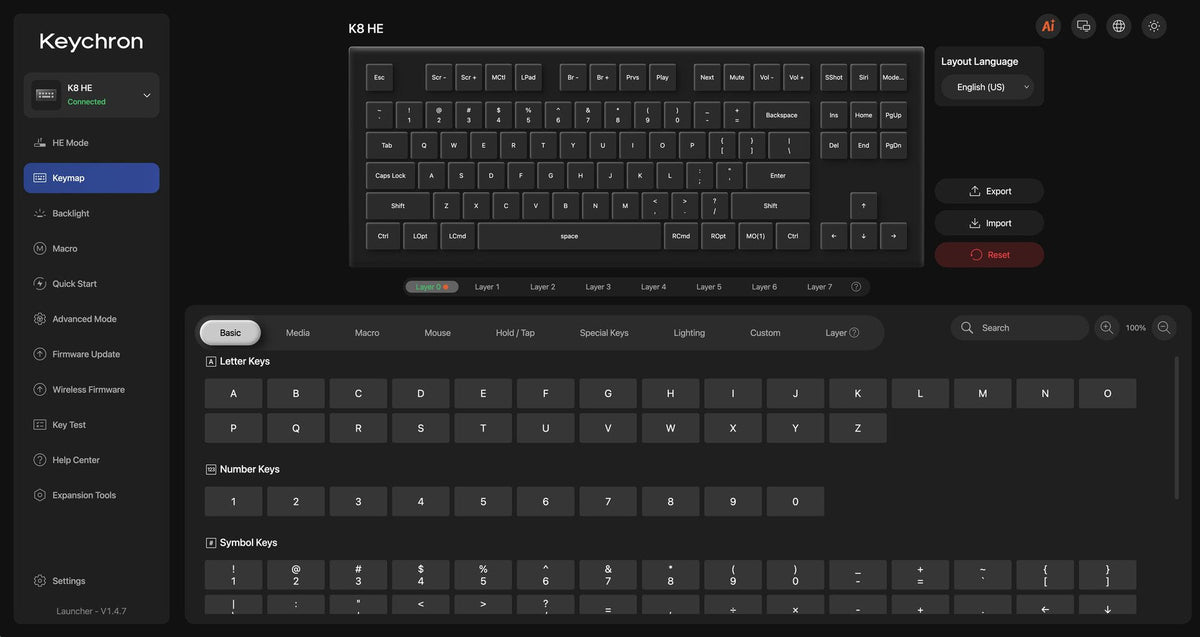Image resolution: width=1200 pixels, height=637 pixels.
Task: Open Quick Start in sidebar
Action: 91,284
